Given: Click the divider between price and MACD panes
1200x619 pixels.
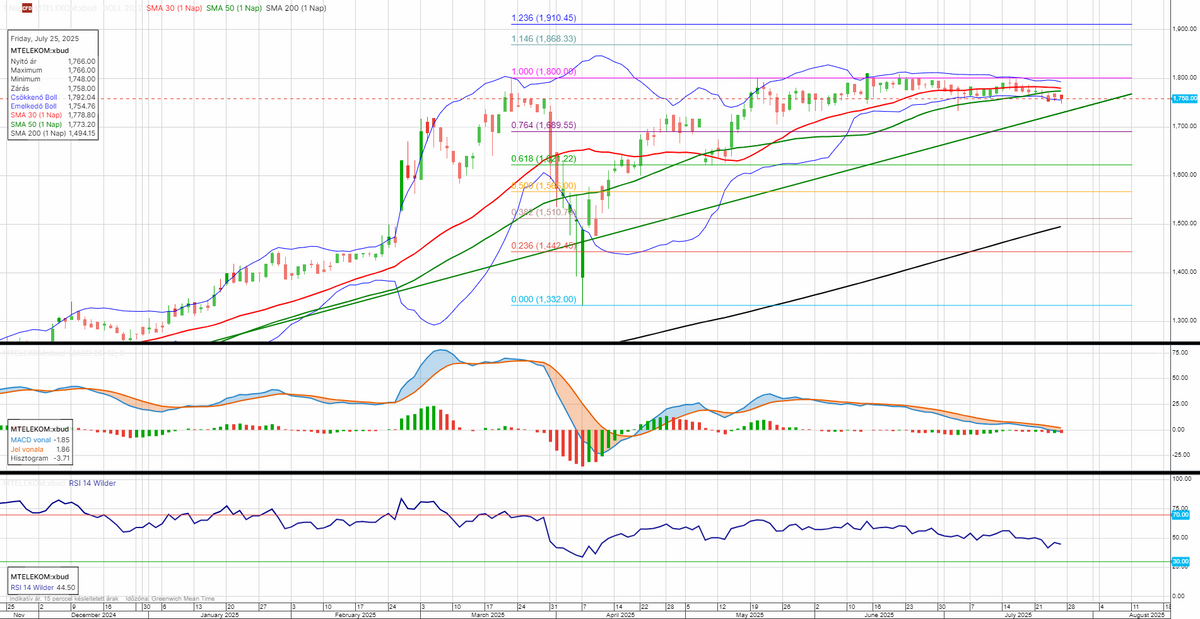Looking at the screenshot, I should (x=600, y=344).
